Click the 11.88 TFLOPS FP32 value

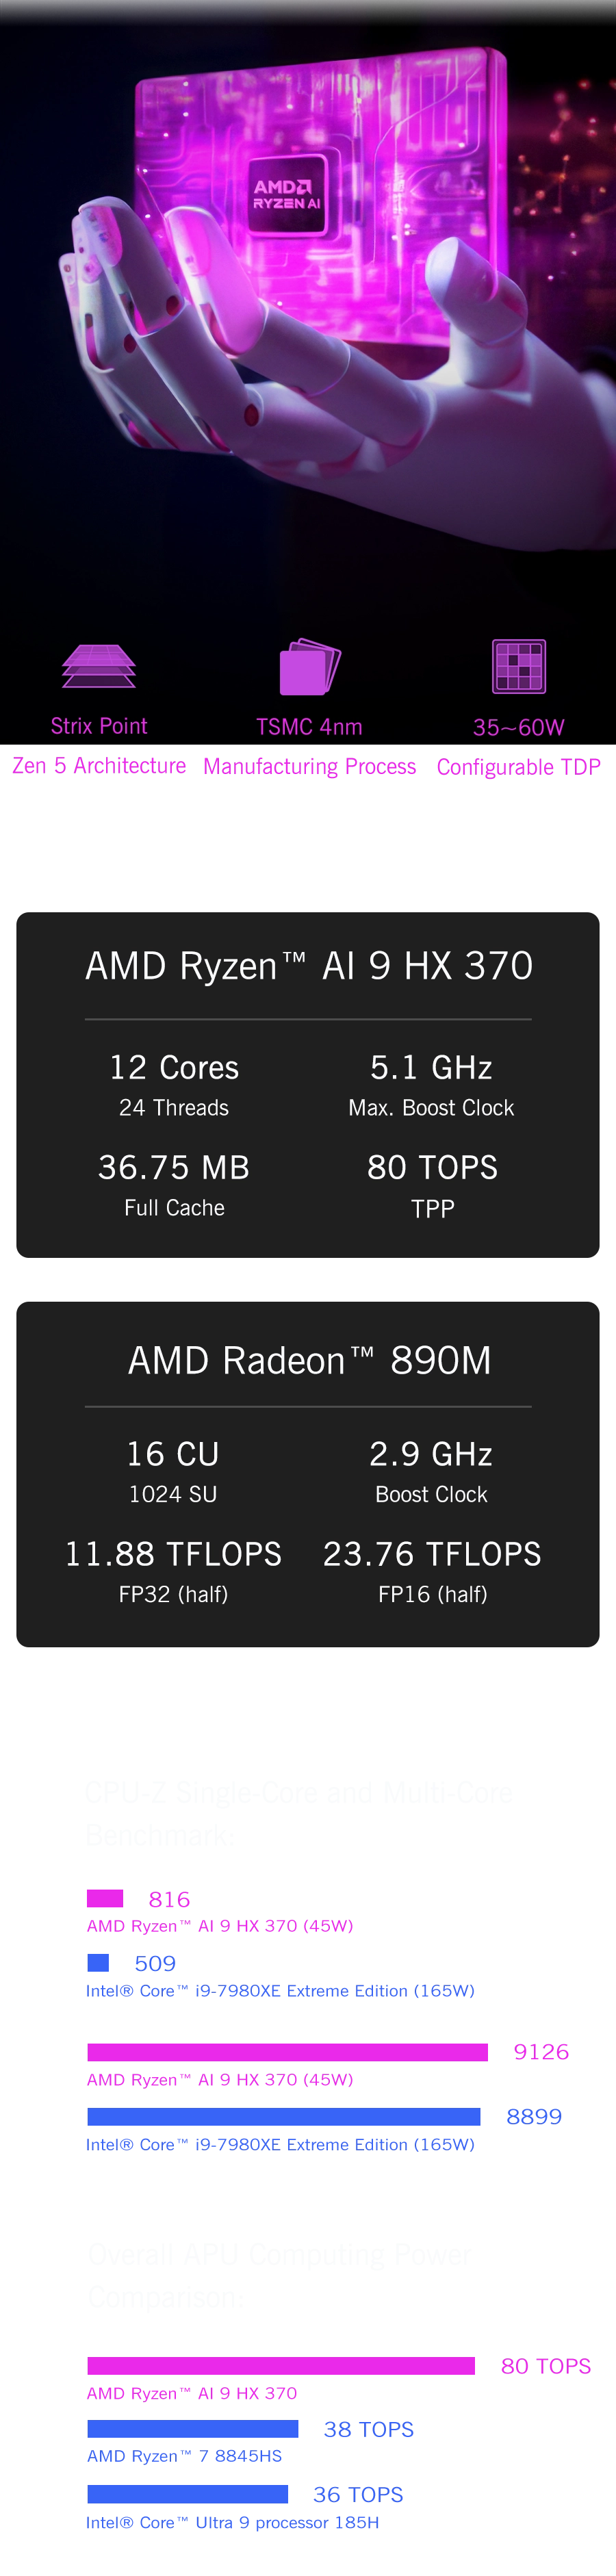click(x=173, y=1554)
